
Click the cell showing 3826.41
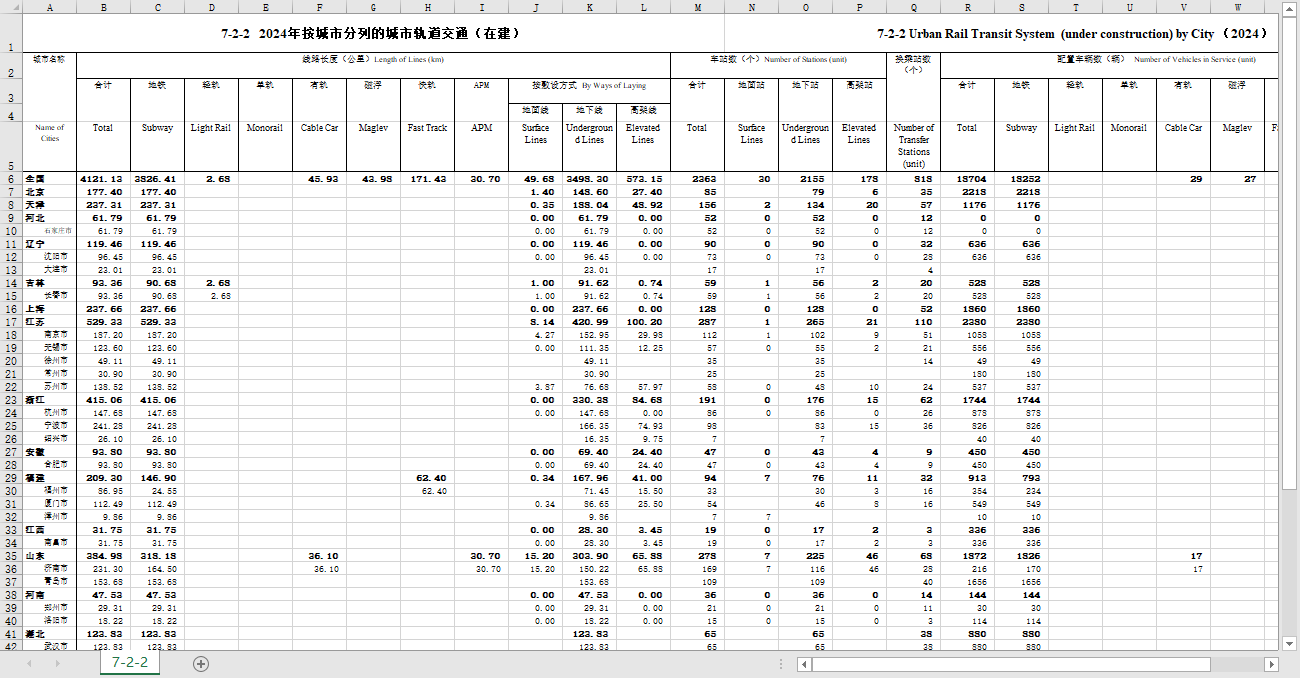(x=158, y=179)
